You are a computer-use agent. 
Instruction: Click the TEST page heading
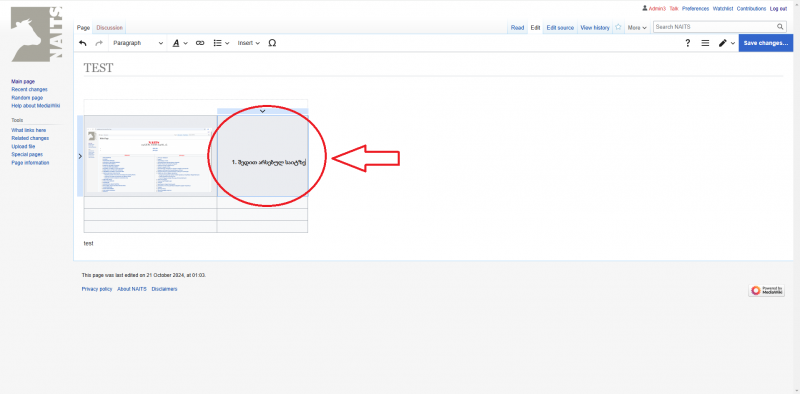tap(98, 68)
